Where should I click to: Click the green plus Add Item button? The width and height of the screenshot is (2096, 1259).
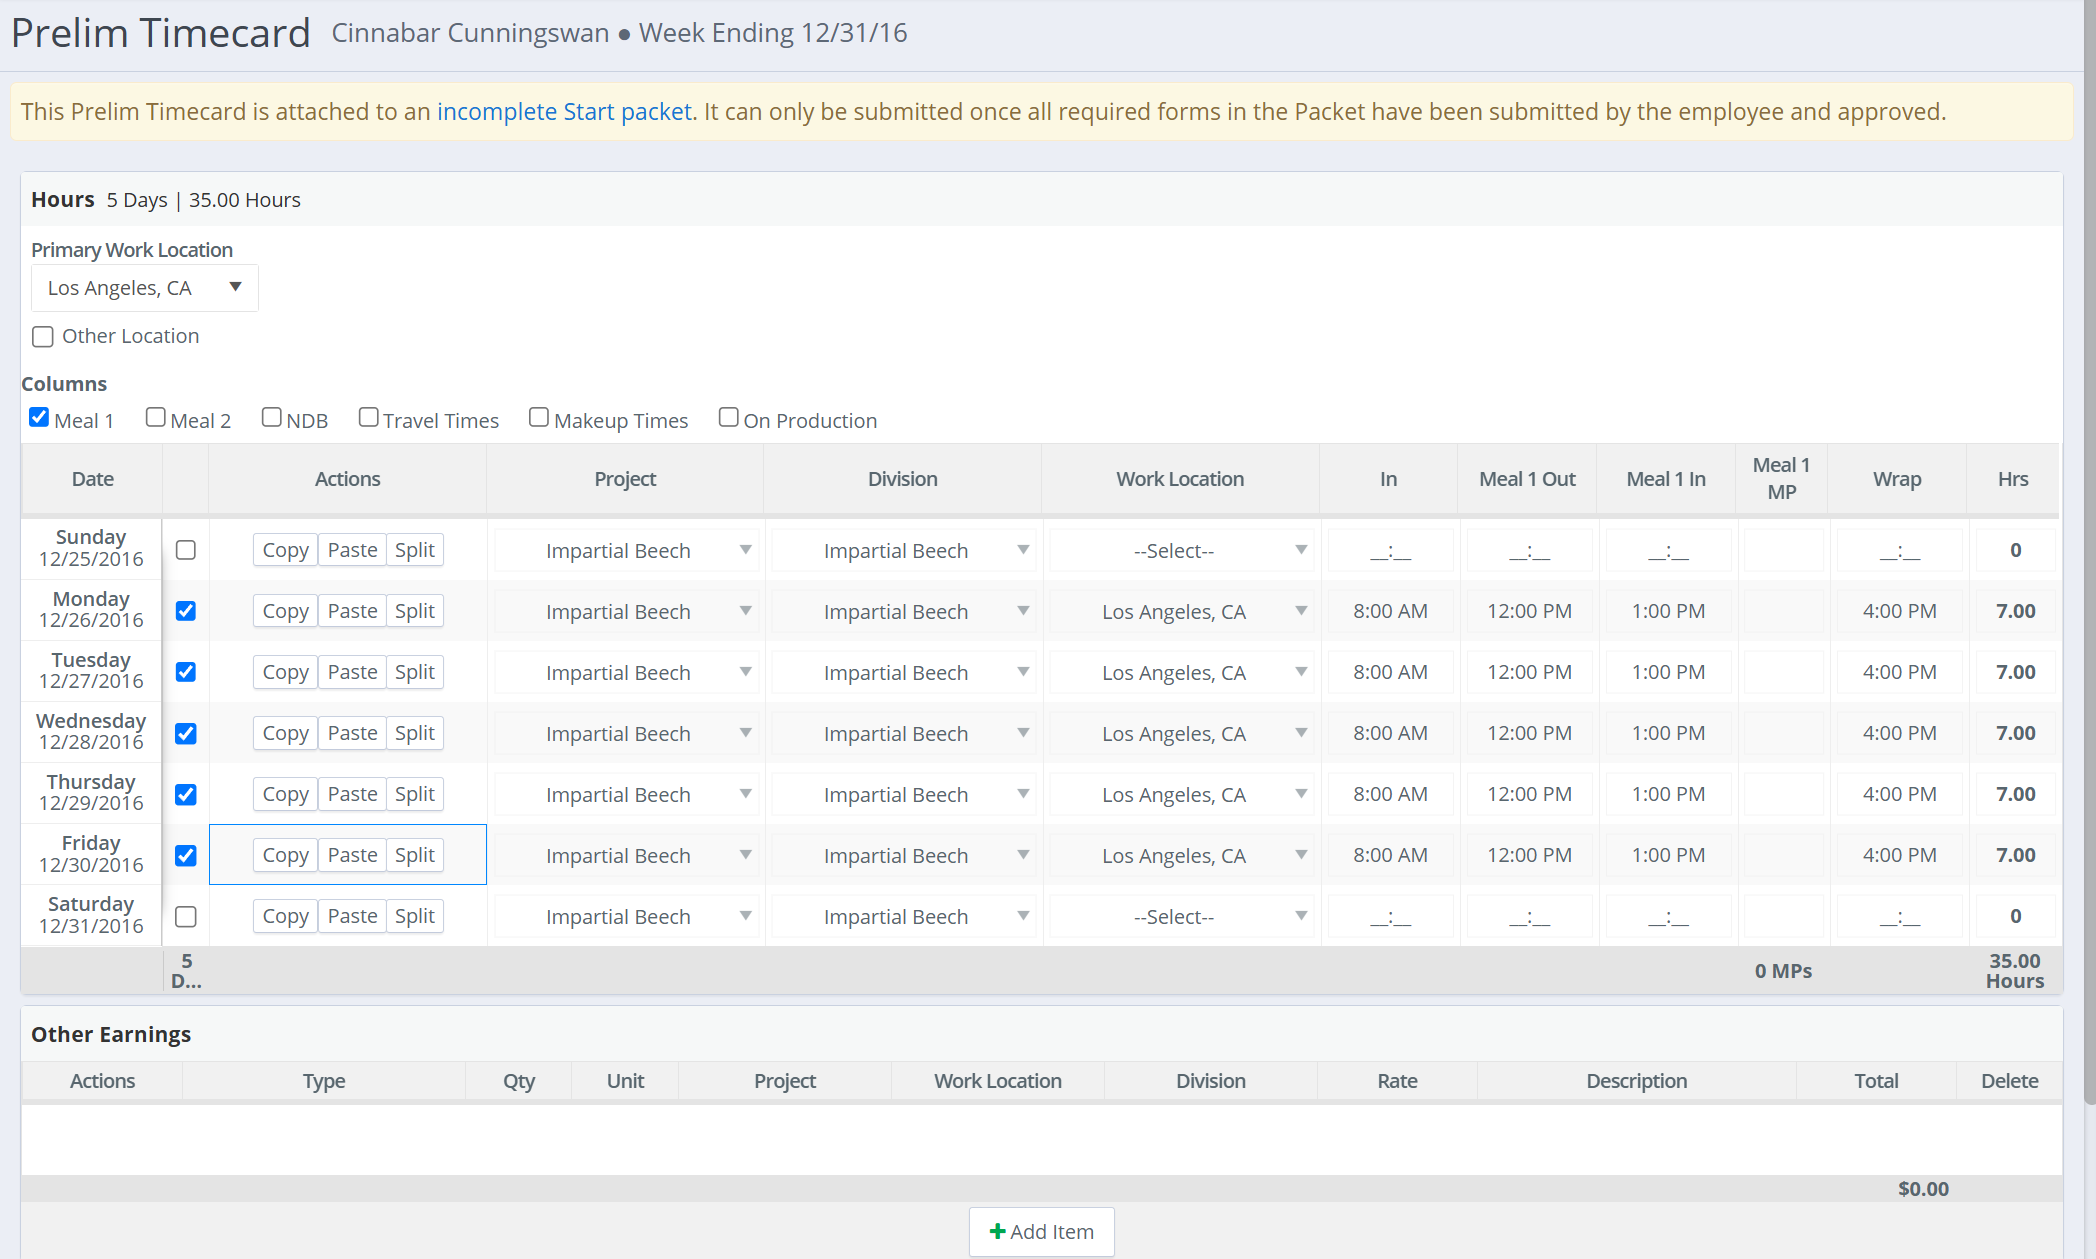(1041, 1231)
